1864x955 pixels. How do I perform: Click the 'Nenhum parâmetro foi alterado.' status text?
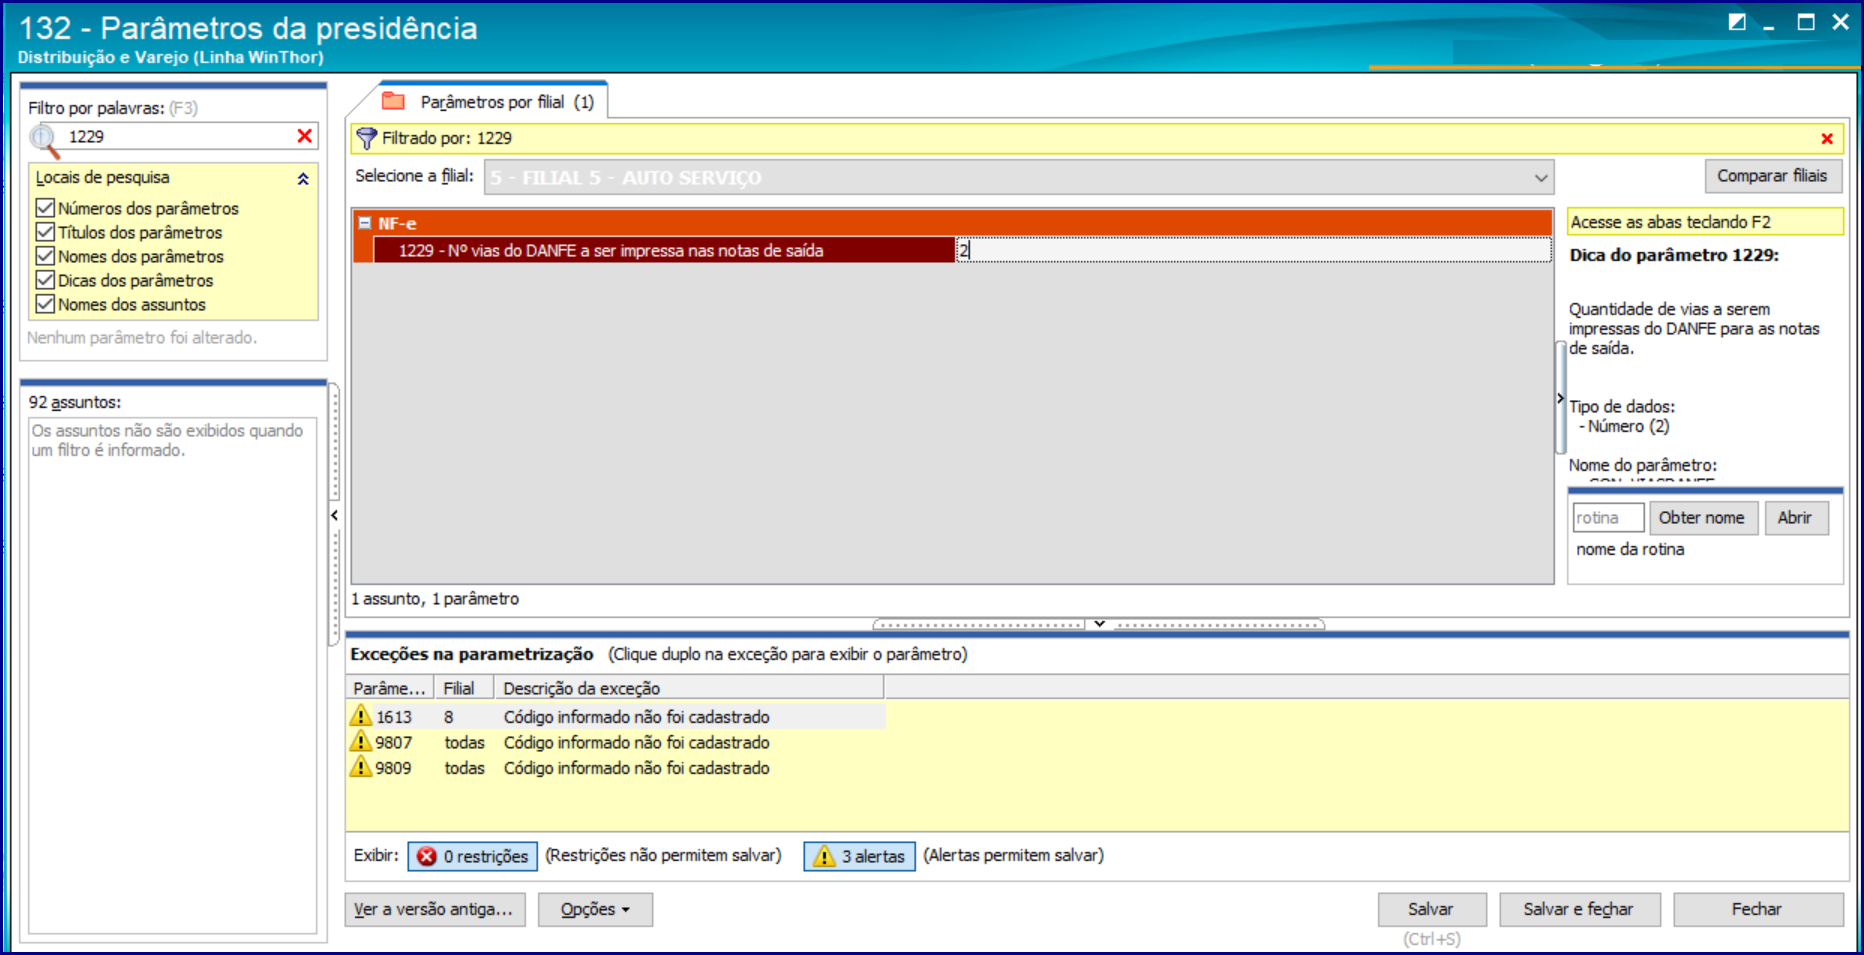(142, 338)
